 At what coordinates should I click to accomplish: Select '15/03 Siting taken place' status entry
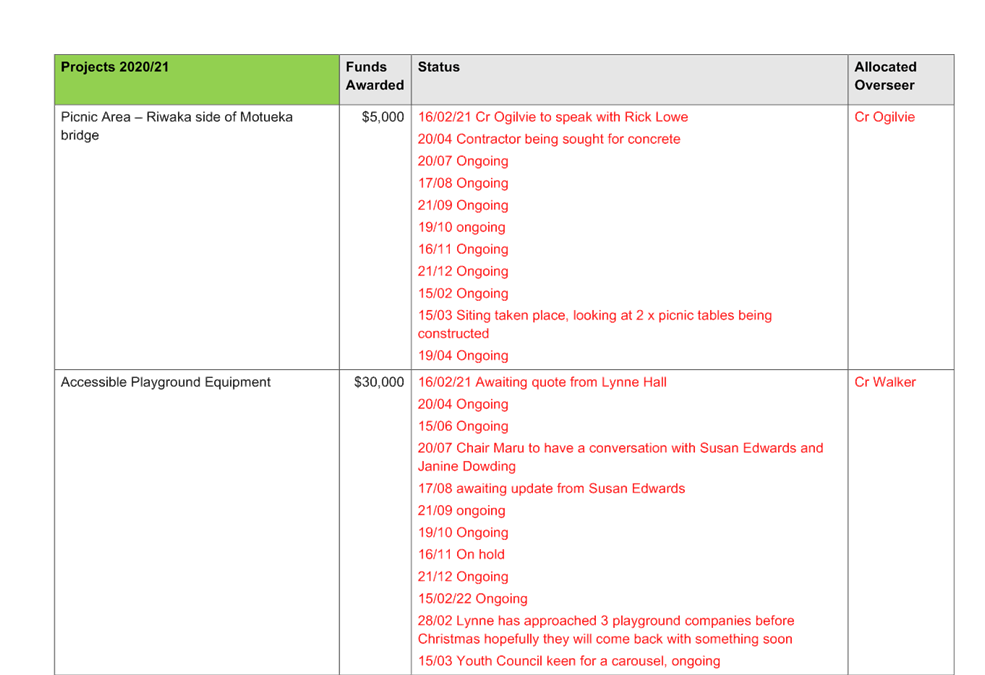point(595,325)
